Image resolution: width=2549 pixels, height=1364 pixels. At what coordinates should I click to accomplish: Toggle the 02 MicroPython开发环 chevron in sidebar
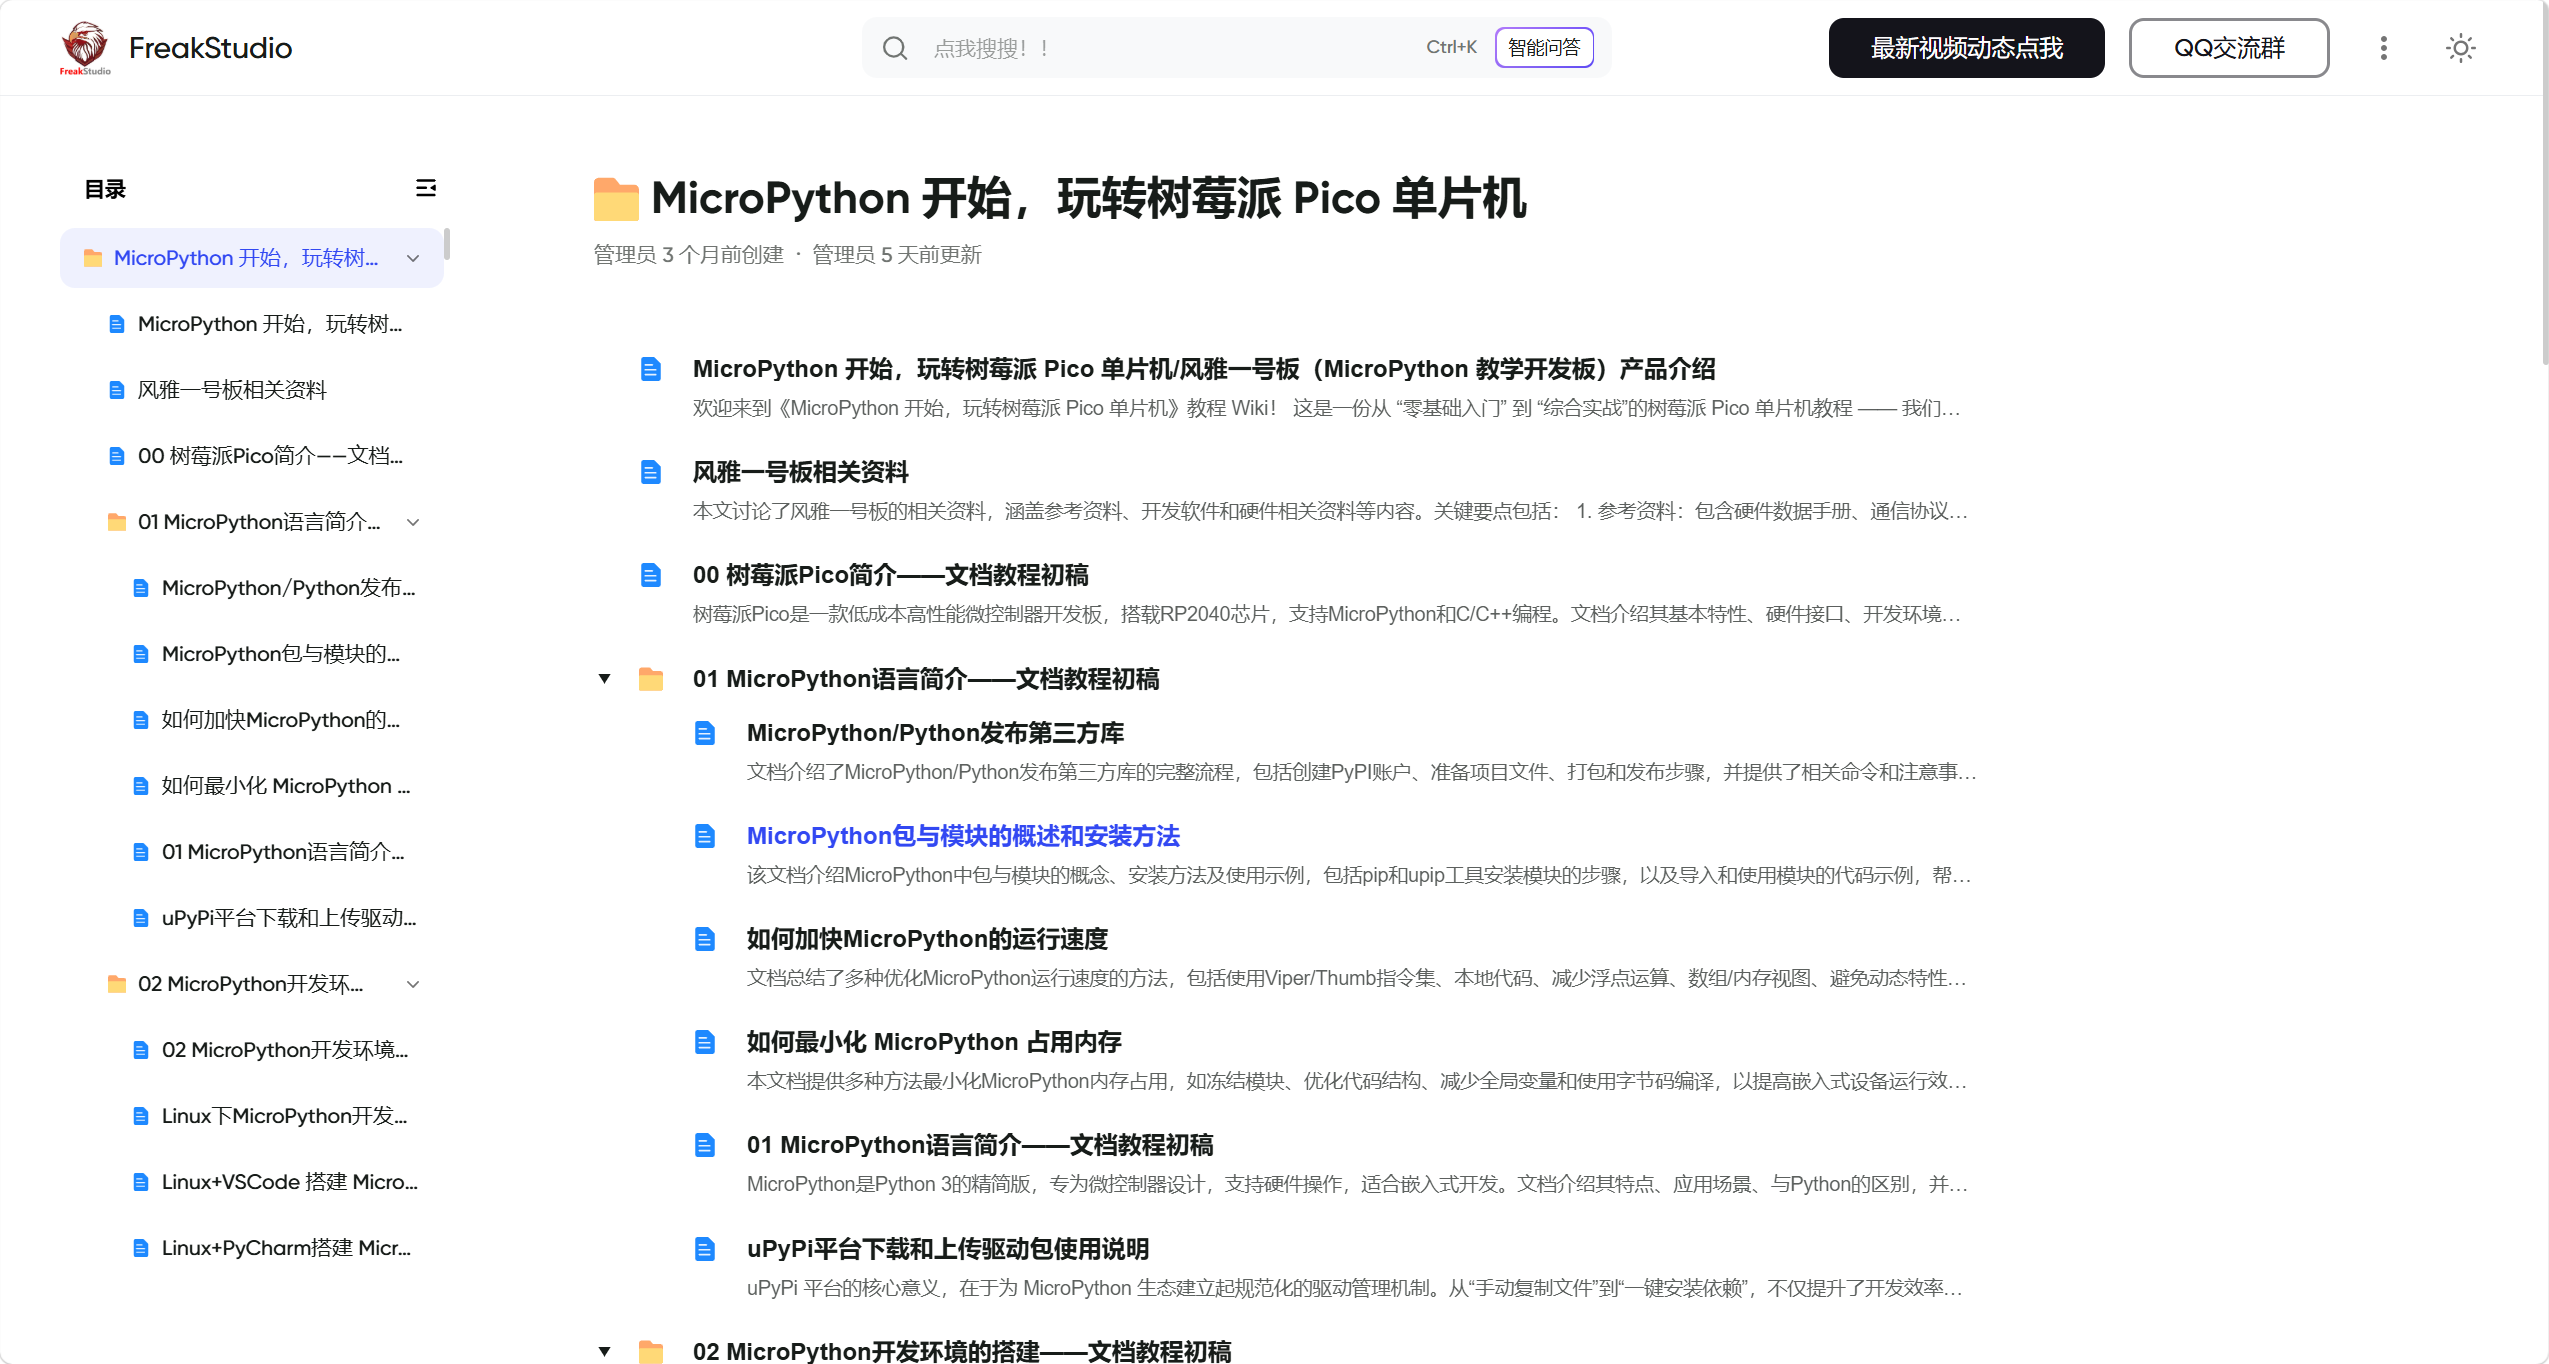click(414, 984)
